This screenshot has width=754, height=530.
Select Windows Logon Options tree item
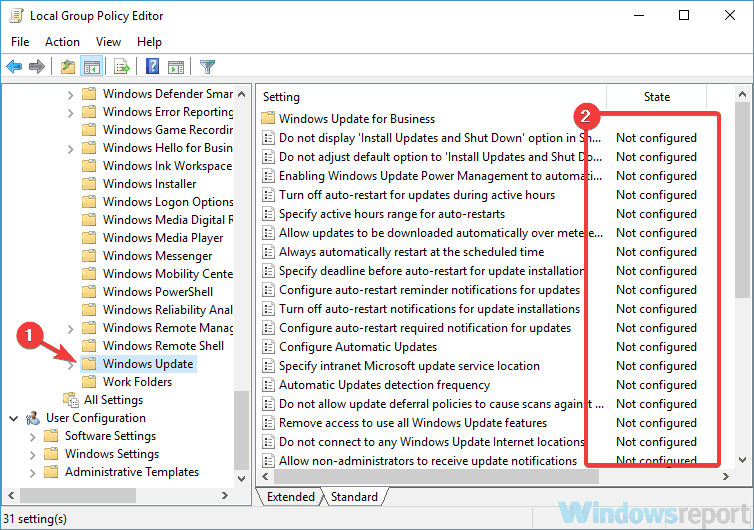click(x=168, y=202)
